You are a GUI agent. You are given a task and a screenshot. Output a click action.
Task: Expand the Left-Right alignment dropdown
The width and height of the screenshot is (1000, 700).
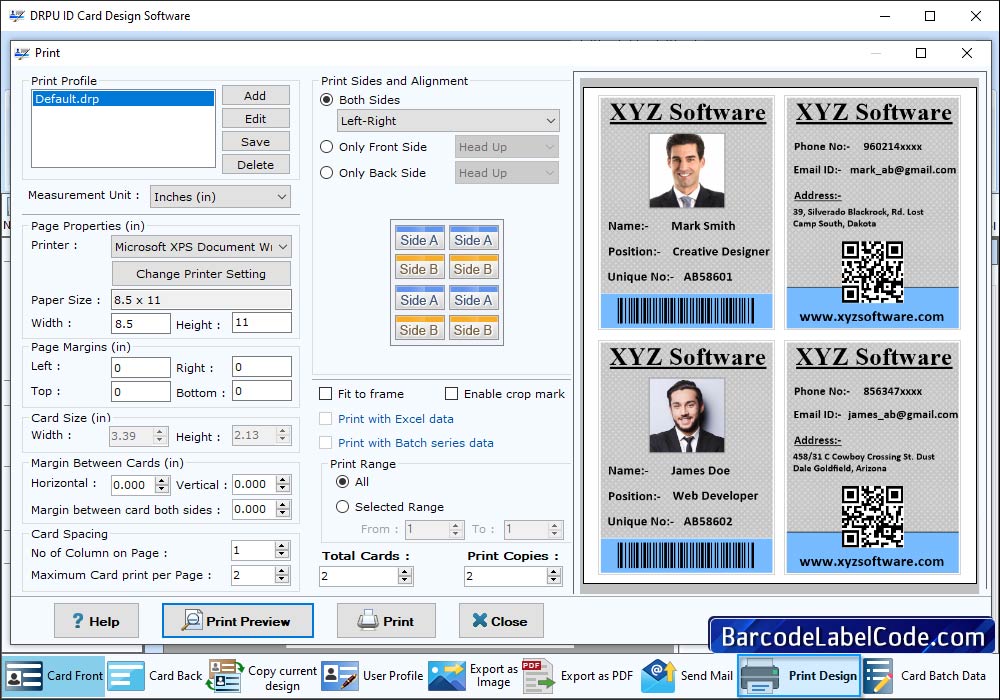click(x=448, y=120)
